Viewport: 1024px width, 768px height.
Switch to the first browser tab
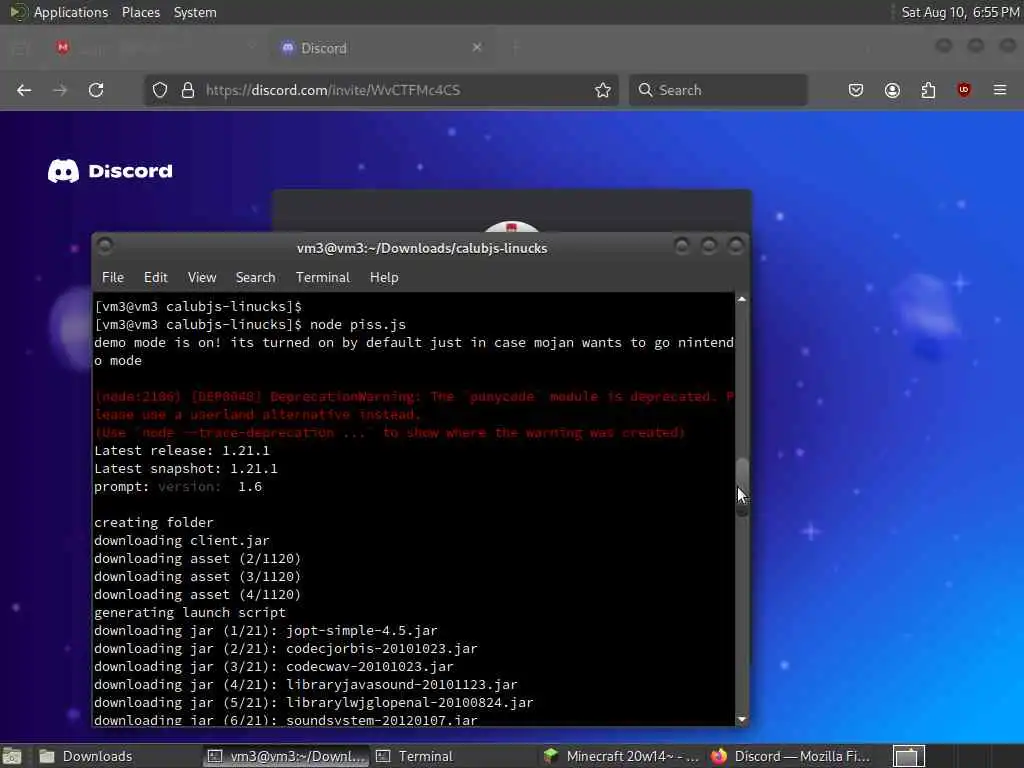point(154,48)
